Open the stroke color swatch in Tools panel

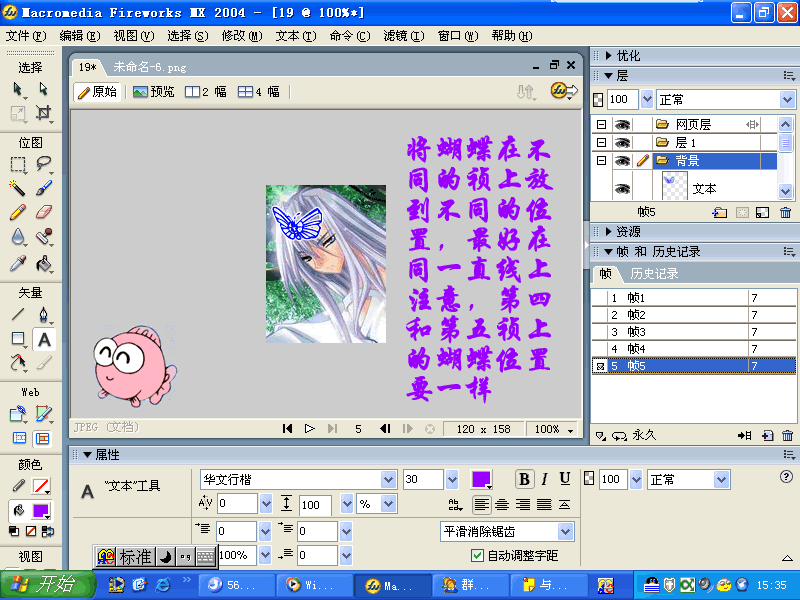click(41, 486)
